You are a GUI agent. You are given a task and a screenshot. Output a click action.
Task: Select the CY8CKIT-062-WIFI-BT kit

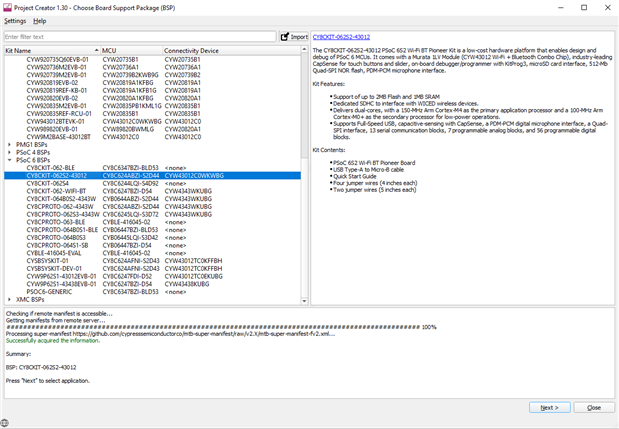point(152,191)
